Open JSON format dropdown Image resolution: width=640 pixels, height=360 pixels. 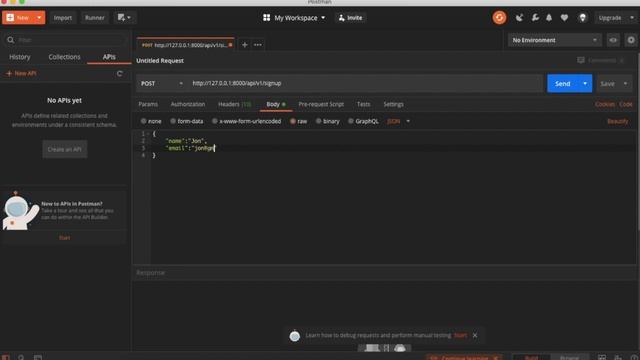[398, 121]
